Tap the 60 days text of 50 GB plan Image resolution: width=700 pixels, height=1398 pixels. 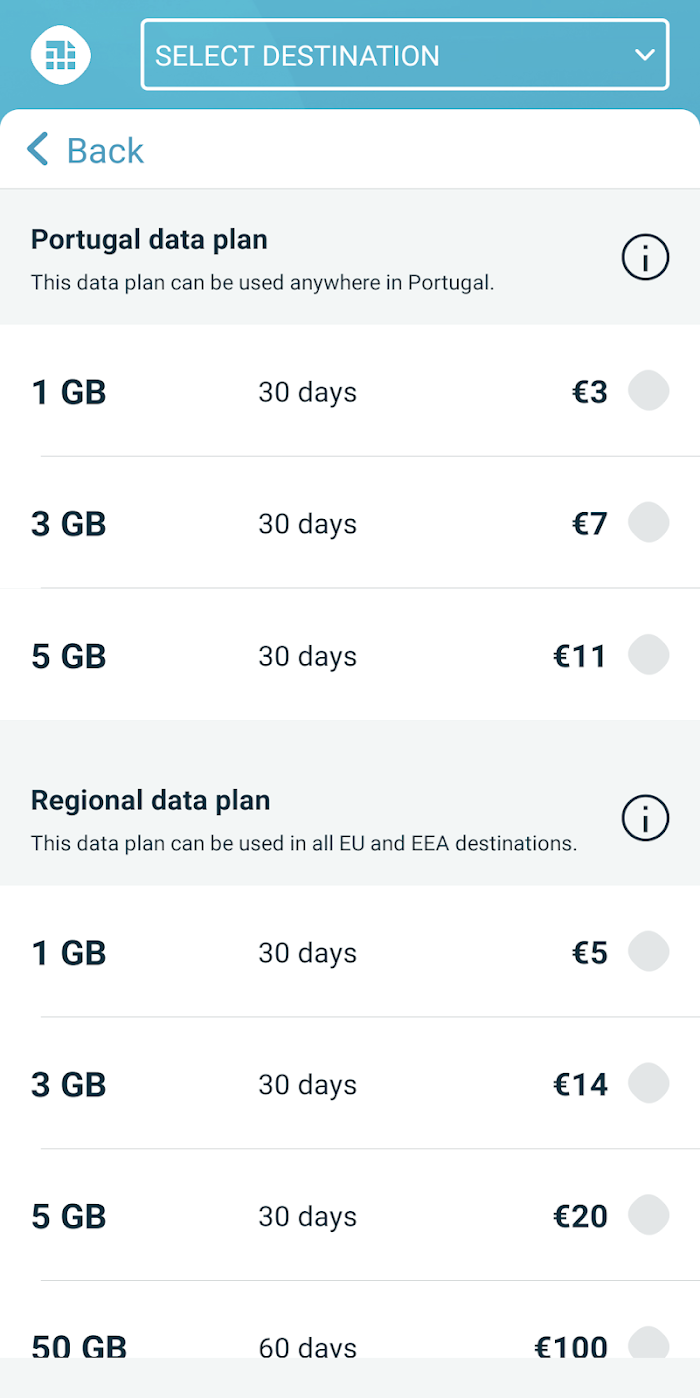click(307, 1347)
